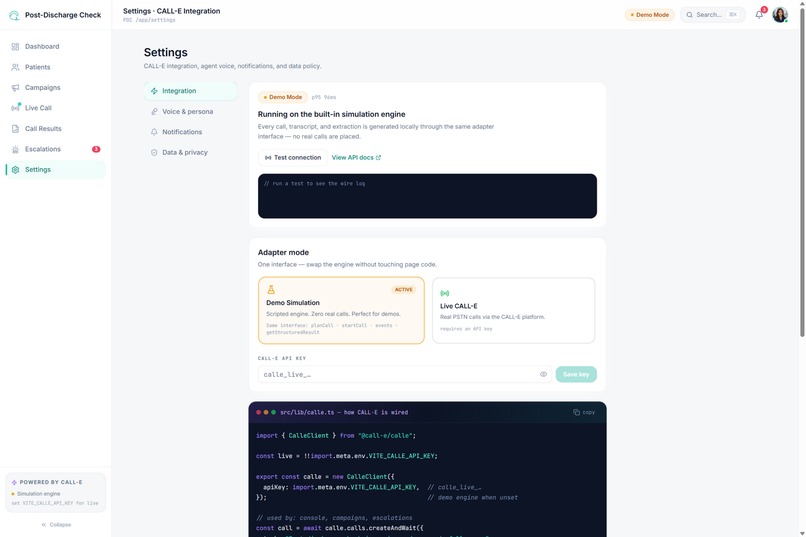Go to Patients in the sidebar
806x537 pixels.
pos(55,67)
